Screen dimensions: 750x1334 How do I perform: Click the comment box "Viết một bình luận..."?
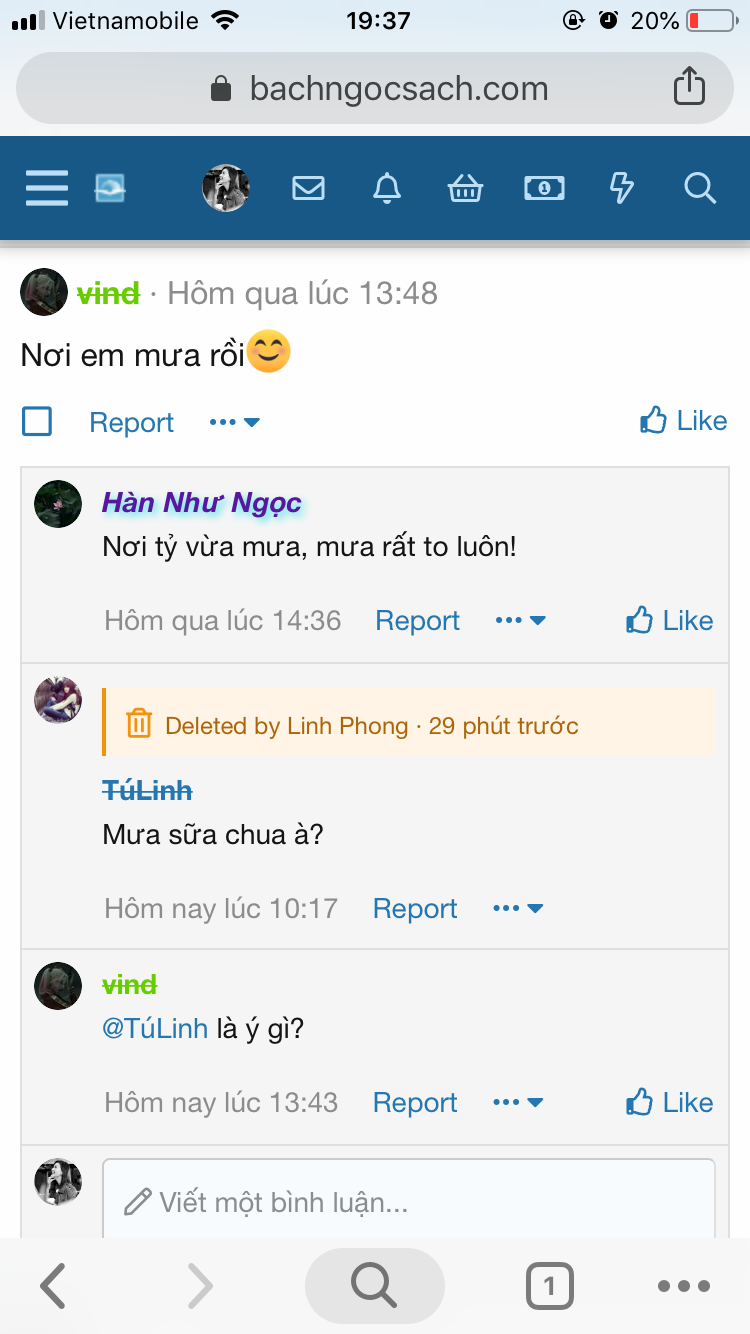coord(408,1200)
